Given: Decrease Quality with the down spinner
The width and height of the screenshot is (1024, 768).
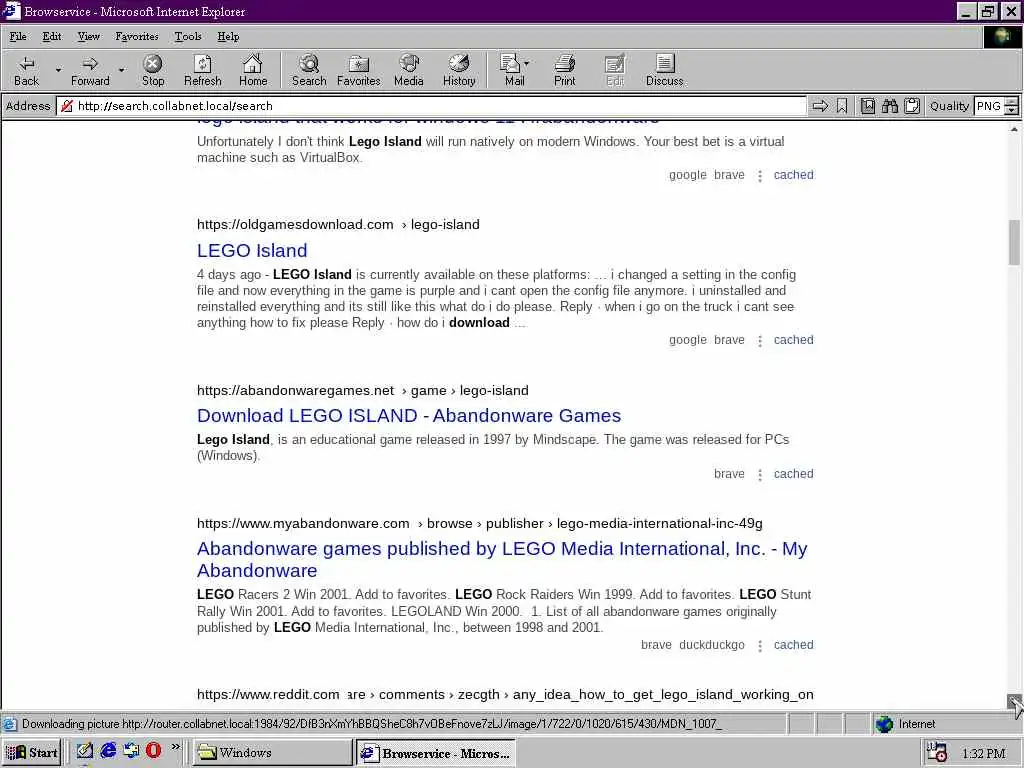Looking at the screenshot, I should (x=1011, y=110).
